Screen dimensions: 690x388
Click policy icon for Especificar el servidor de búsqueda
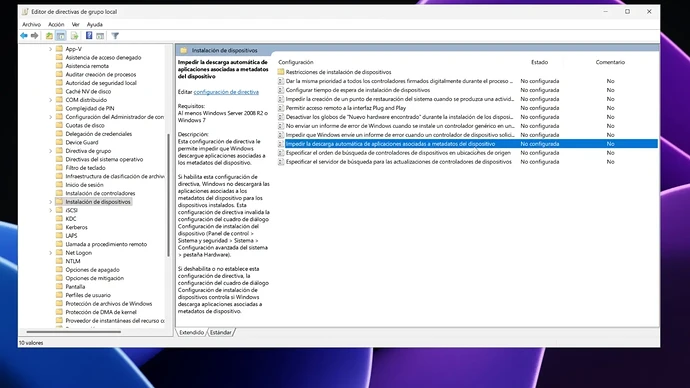tap(281, 161)
